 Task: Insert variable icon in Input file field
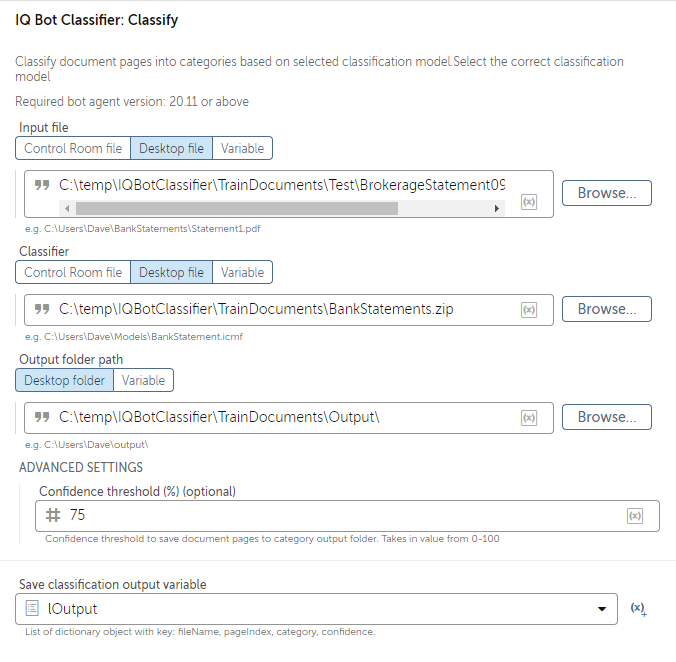(529, 202)
